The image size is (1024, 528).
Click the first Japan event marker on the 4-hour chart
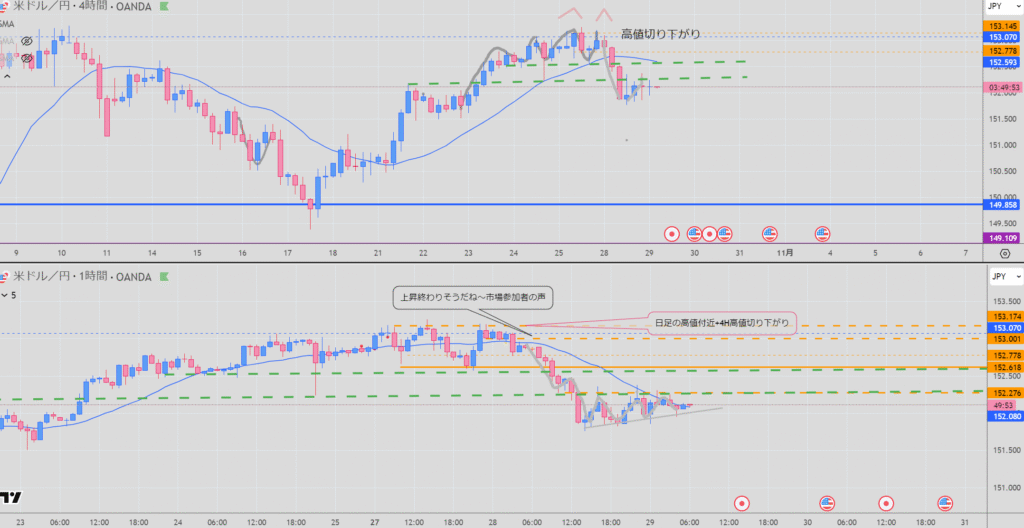(x=672, y=234)
